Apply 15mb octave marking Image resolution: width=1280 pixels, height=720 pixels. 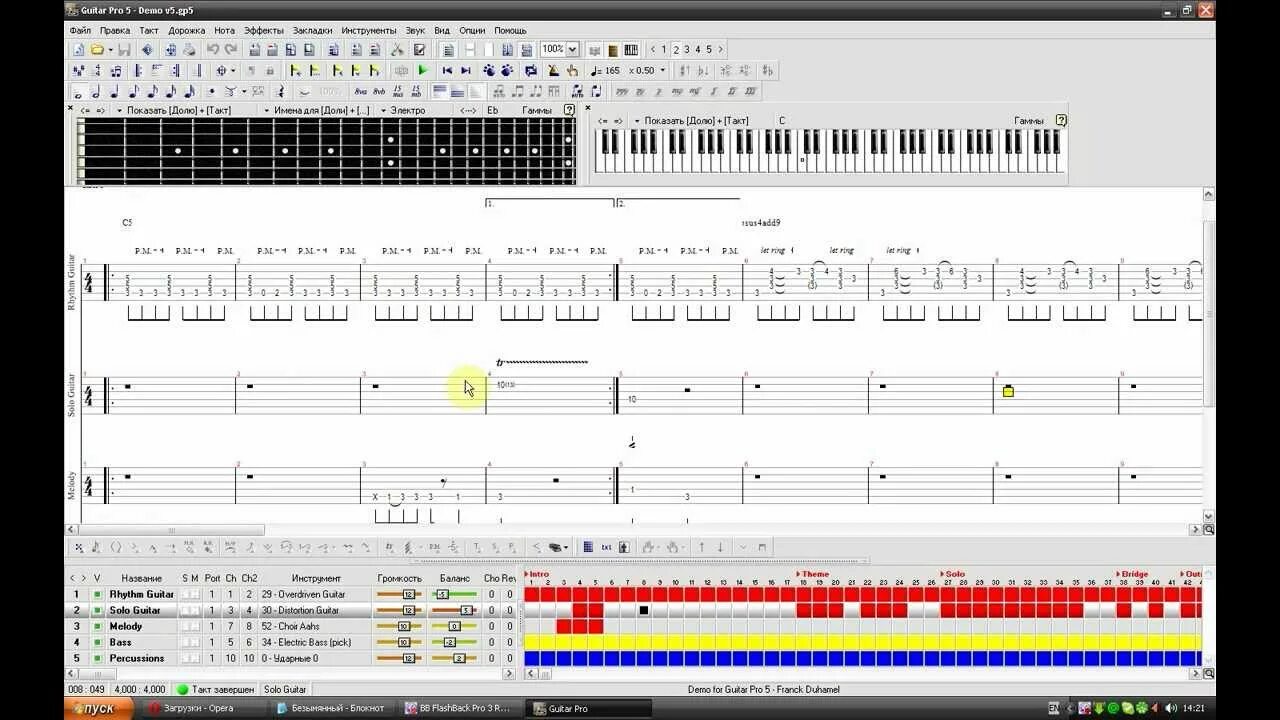pos(416,91)
